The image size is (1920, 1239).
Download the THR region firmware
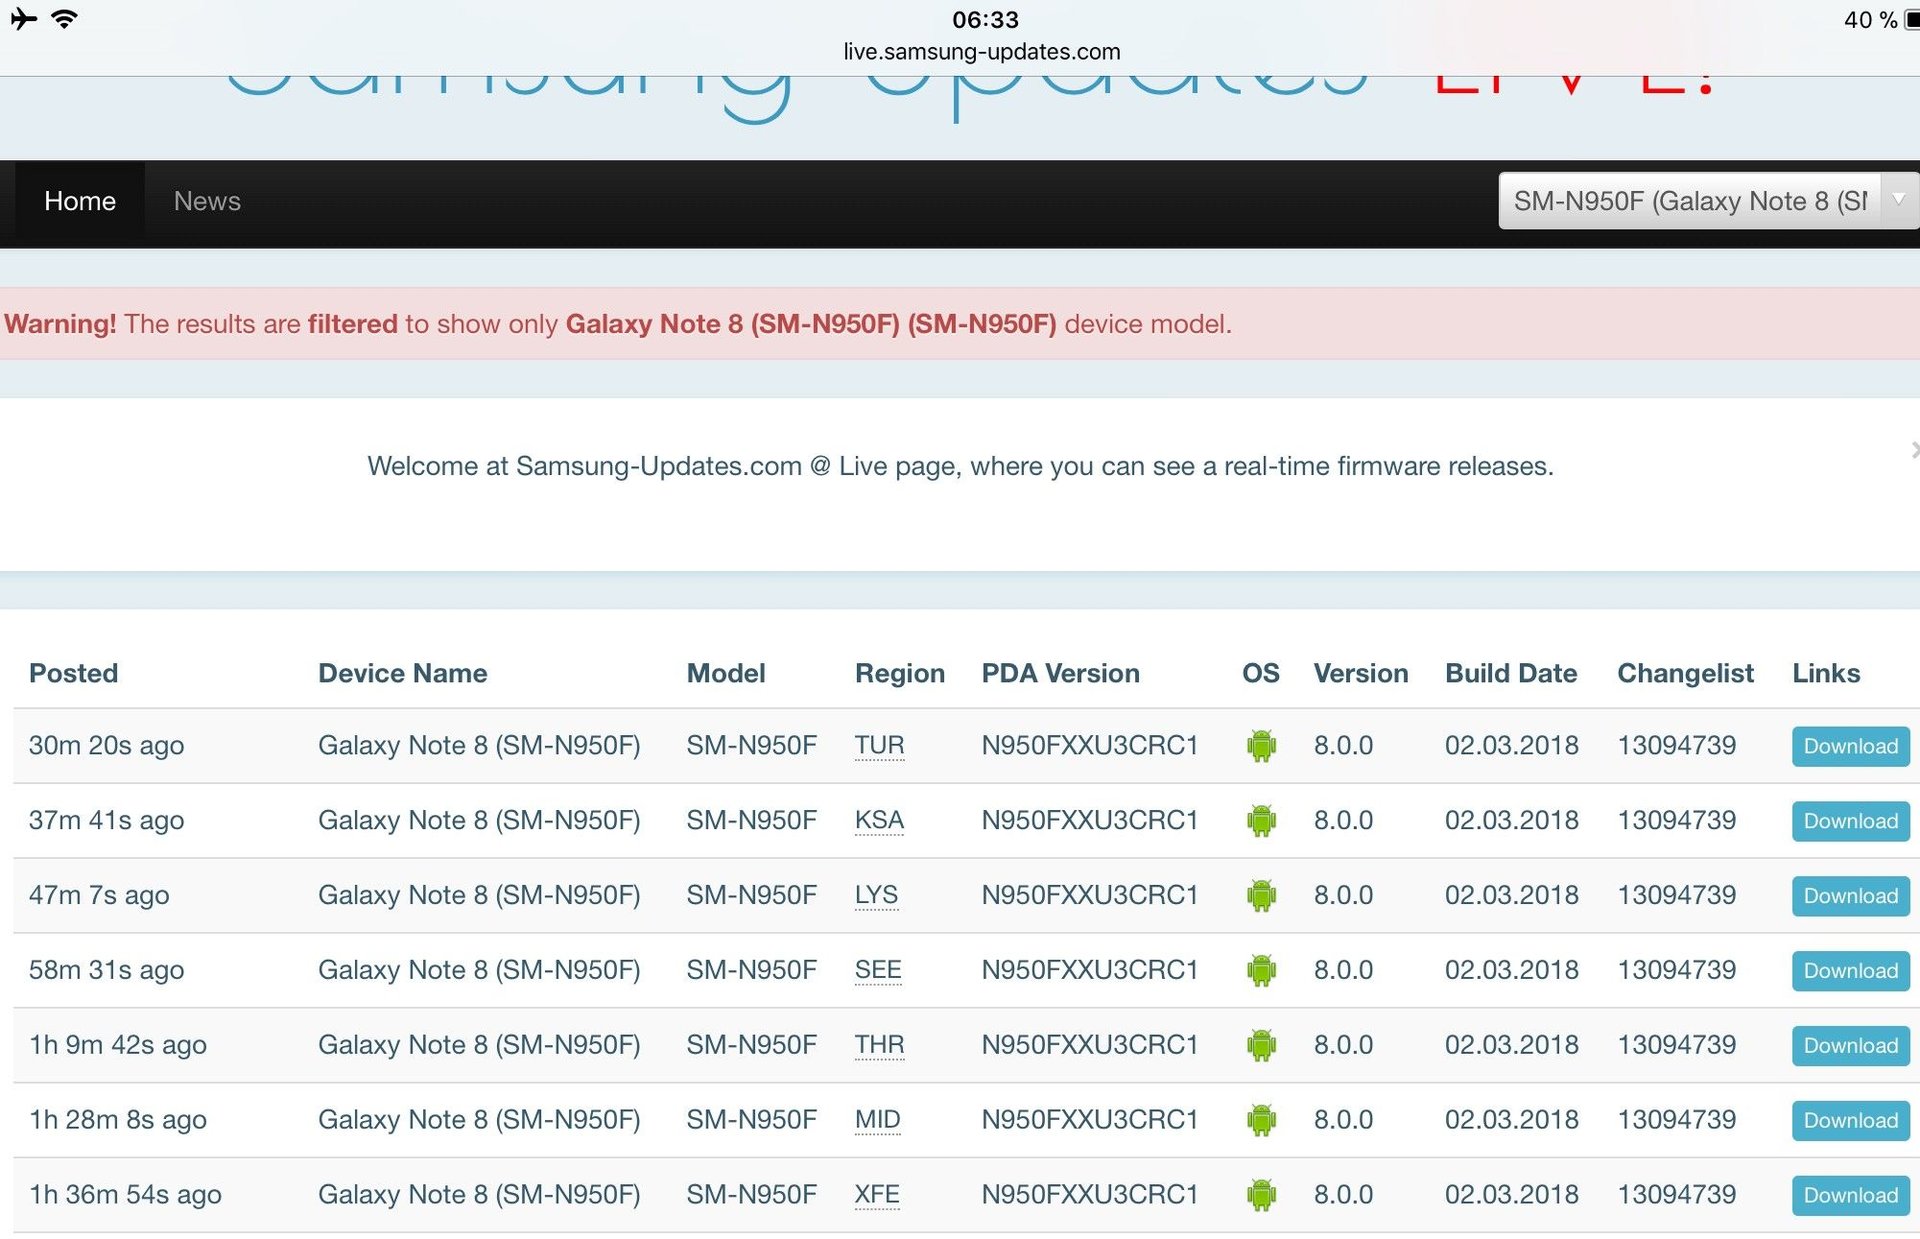(x=1850, y=1046)
